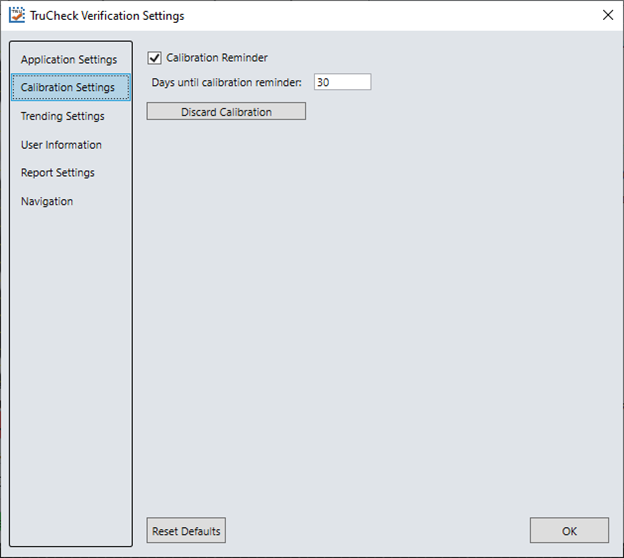This screenshot has height=558, width=624.
Task: Switch to Trending Settings
Action: point(62,116)
